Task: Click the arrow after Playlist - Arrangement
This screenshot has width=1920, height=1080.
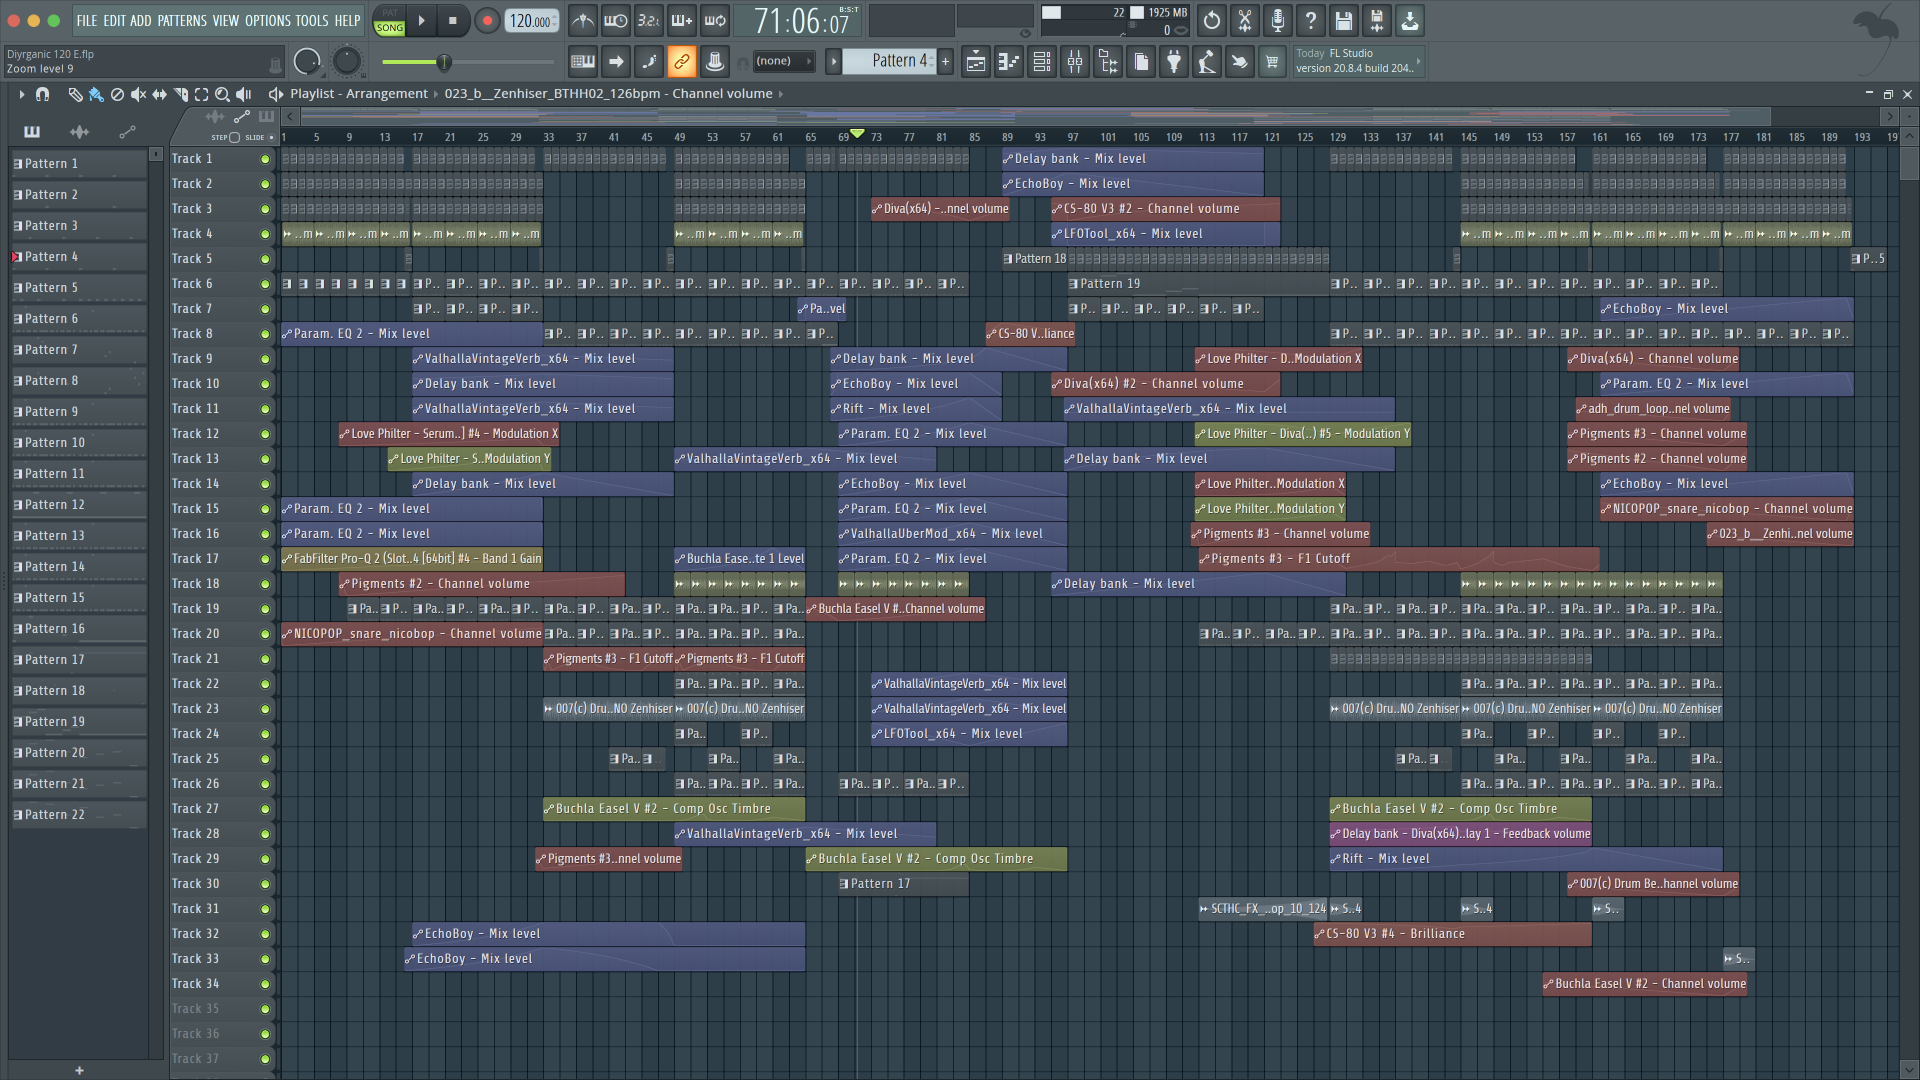Action: click(436, 94)
